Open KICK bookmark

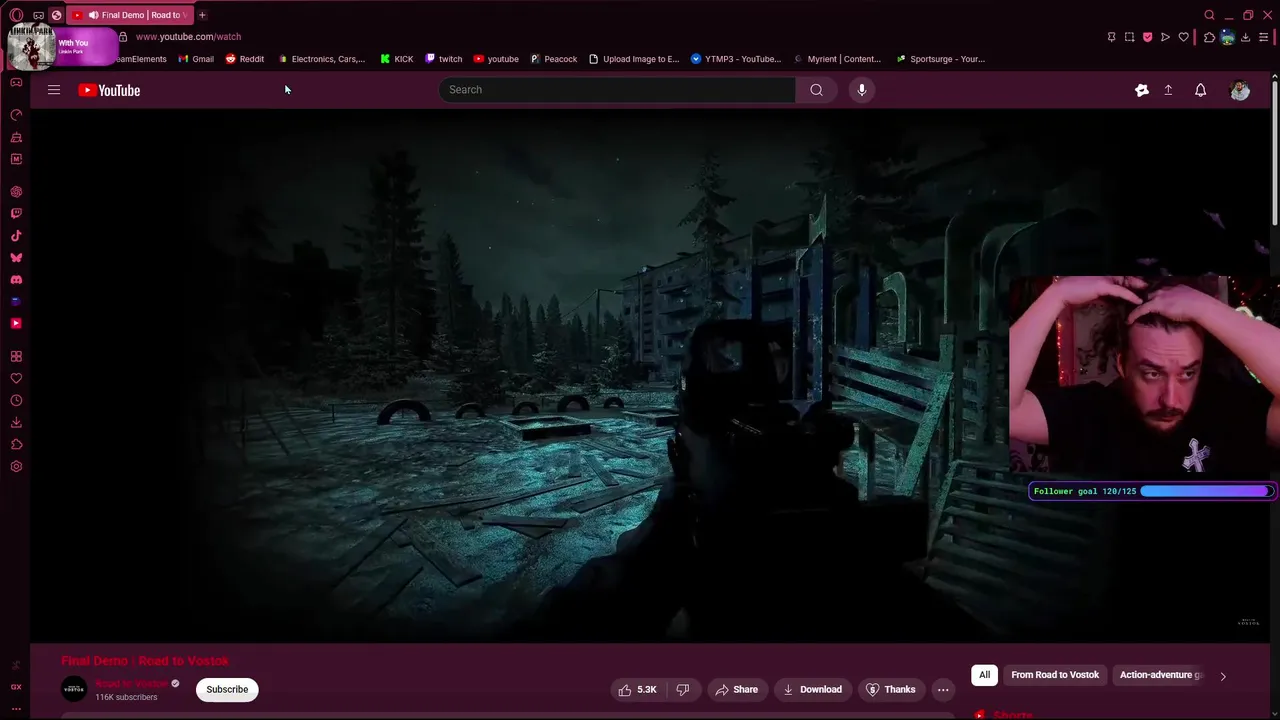(x=397, y=59)
